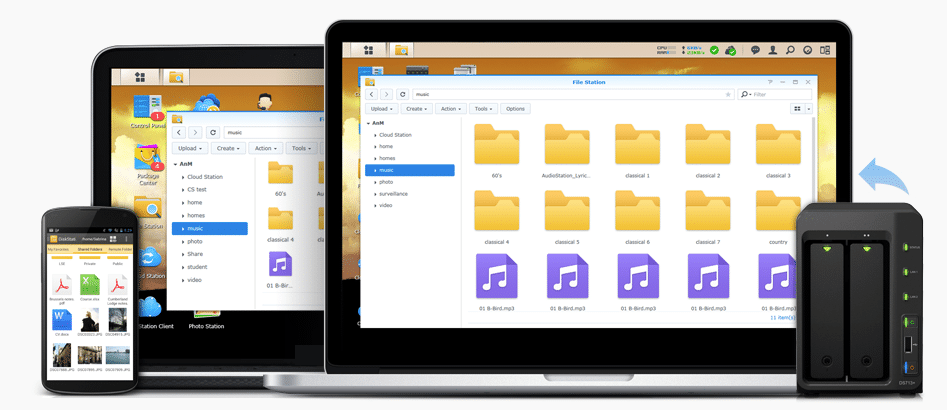
Task: Go back in back laptop File Station
Action: pos(178,132)
